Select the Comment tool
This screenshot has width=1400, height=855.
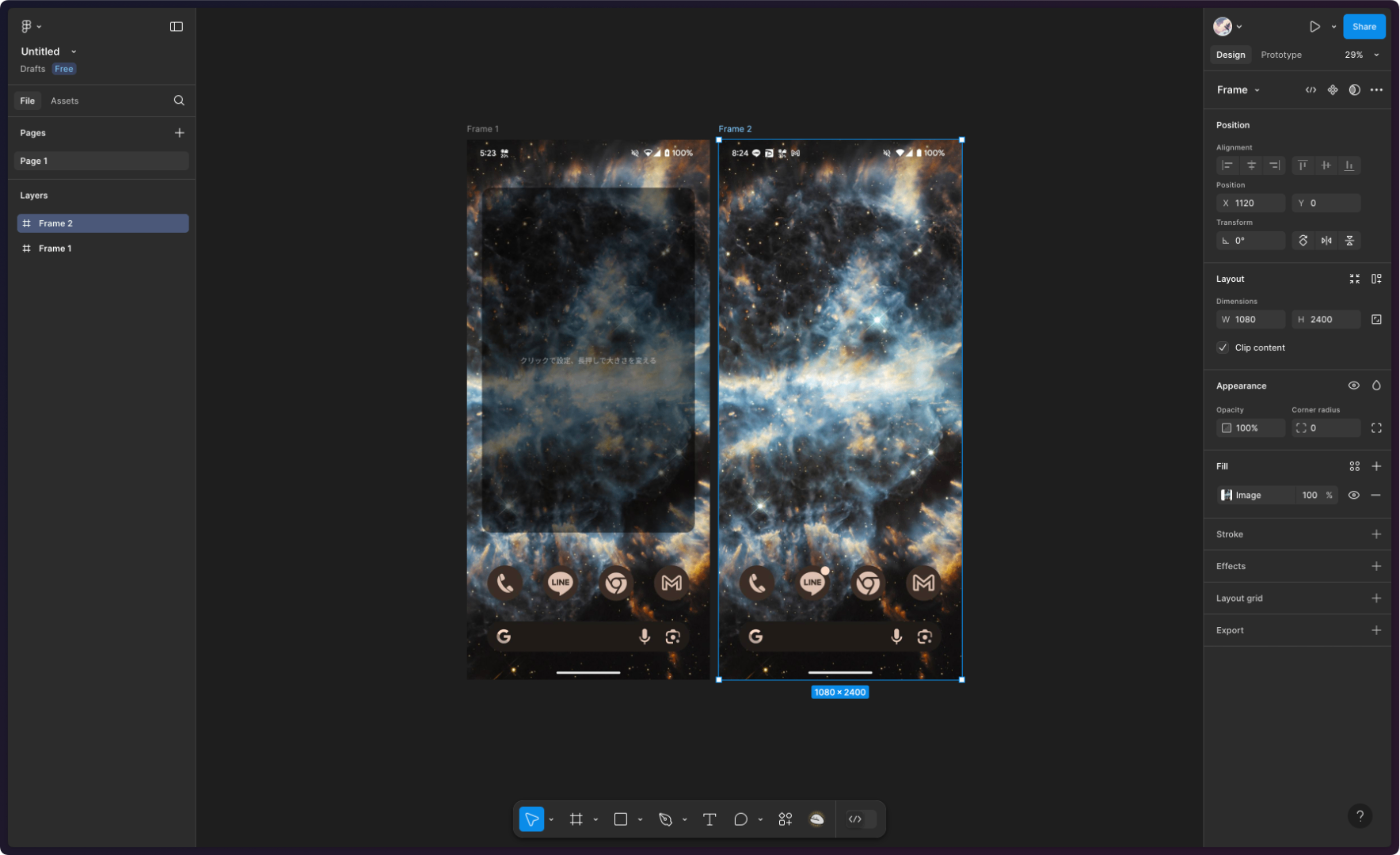(x=741, y=819)
